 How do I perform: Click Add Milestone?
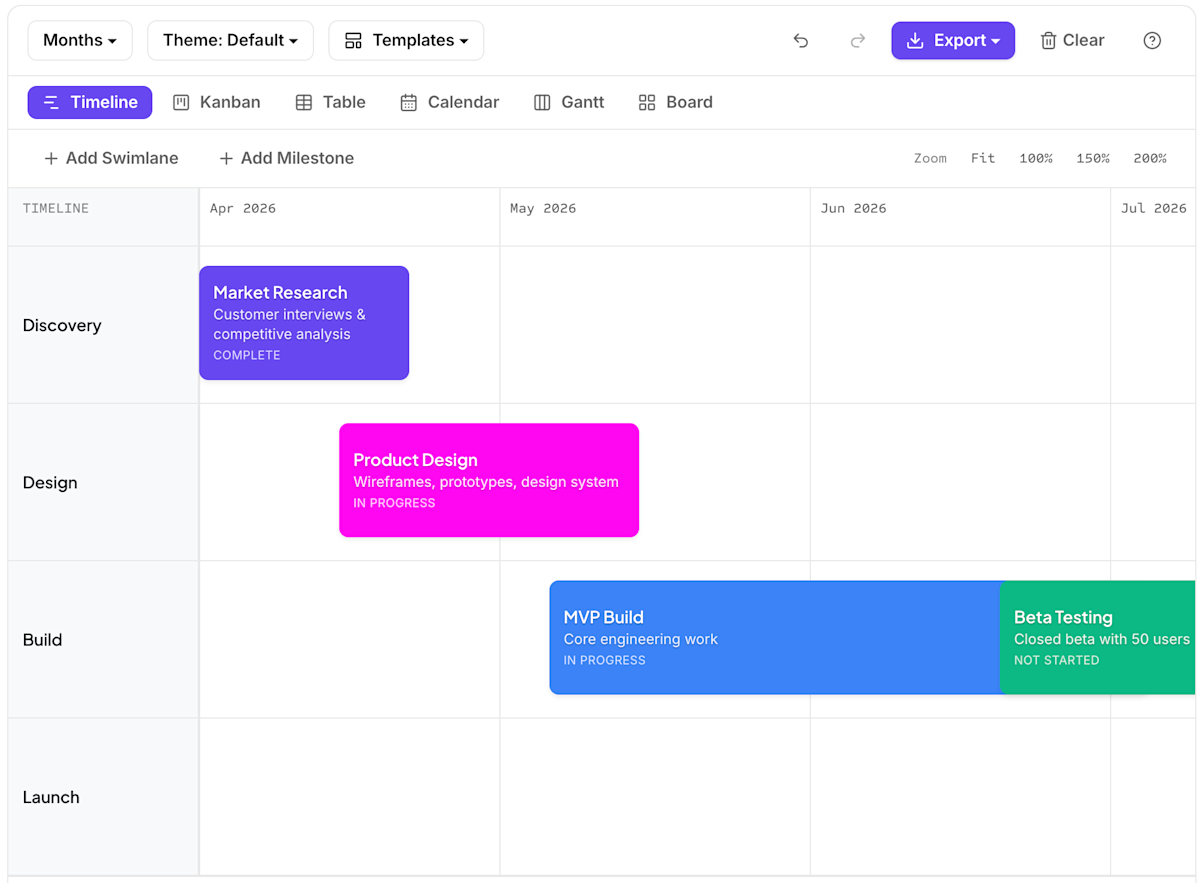[x=286, y=158]
